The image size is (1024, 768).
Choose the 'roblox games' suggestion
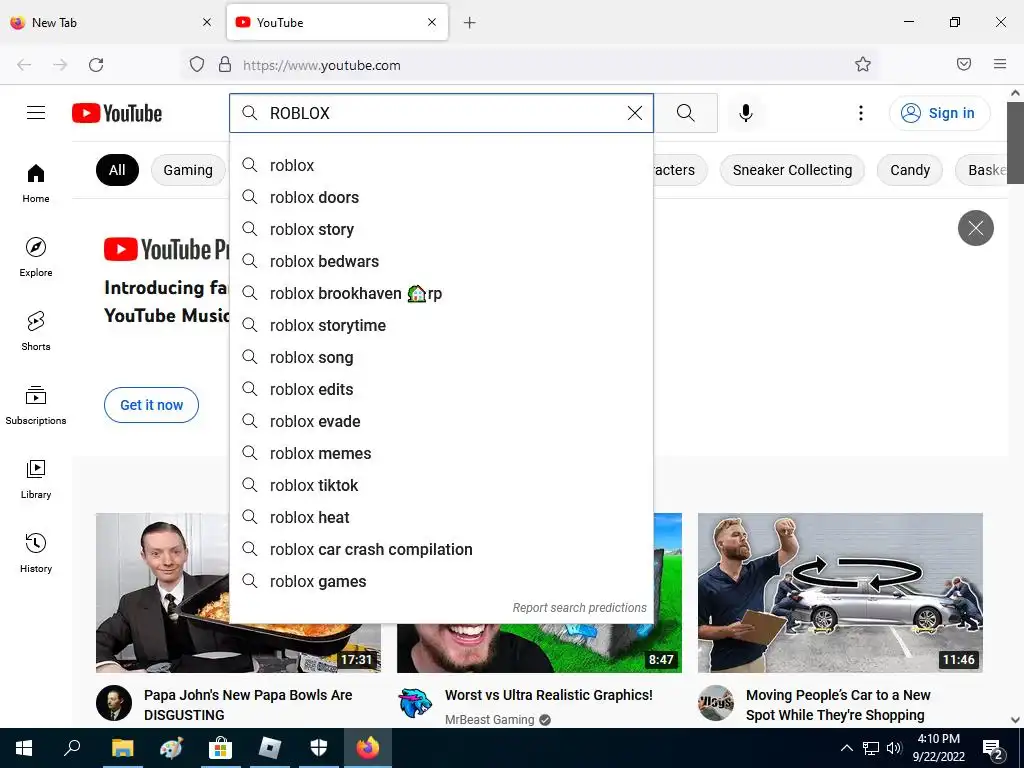[x=441, y=581]
